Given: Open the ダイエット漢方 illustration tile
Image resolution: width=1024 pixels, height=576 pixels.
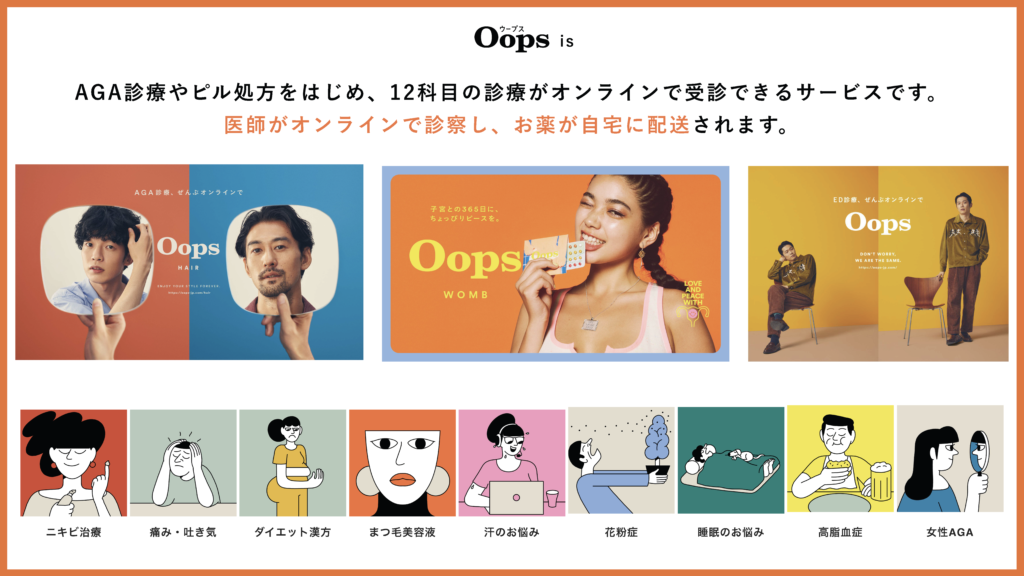Looking at the screenshot, I should [293, 463].
